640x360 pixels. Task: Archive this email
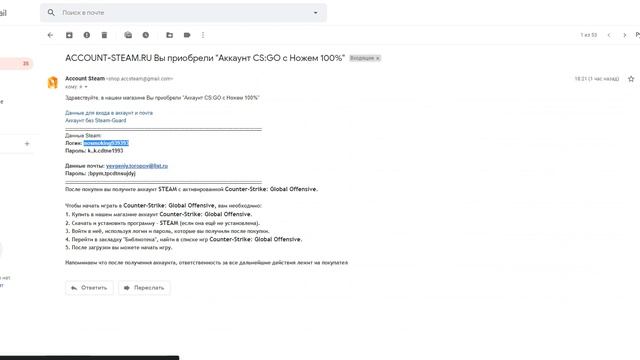[69, 35]
